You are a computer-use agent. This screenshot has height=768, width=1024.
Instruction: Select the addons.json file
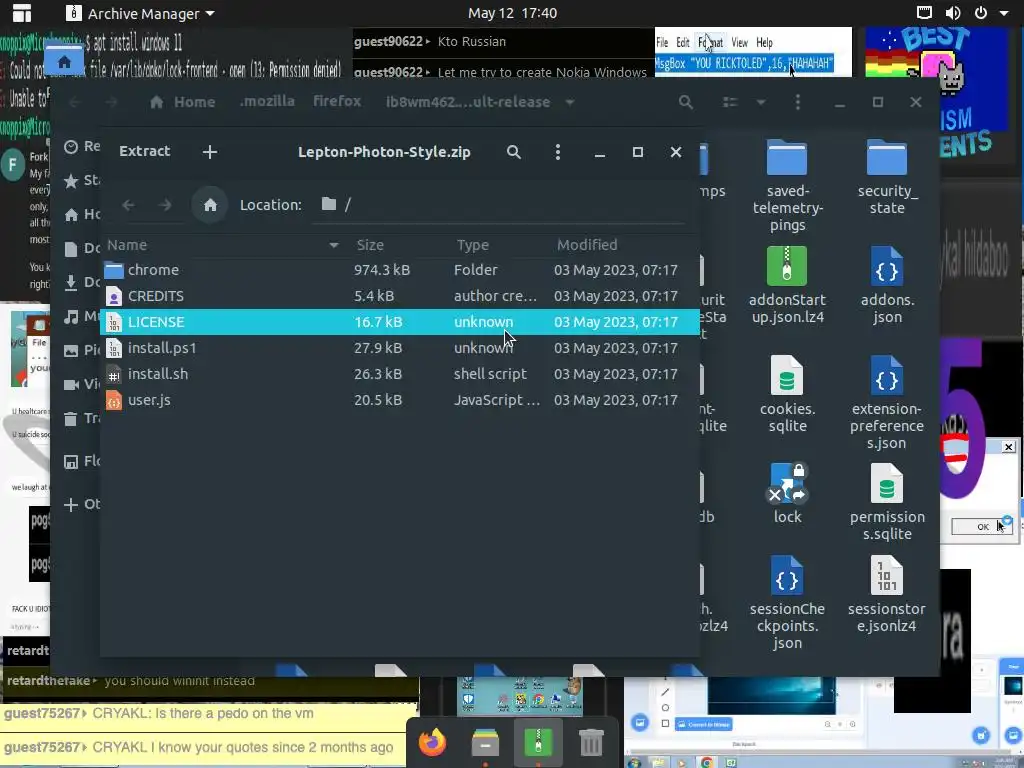(x=887, y=285)
